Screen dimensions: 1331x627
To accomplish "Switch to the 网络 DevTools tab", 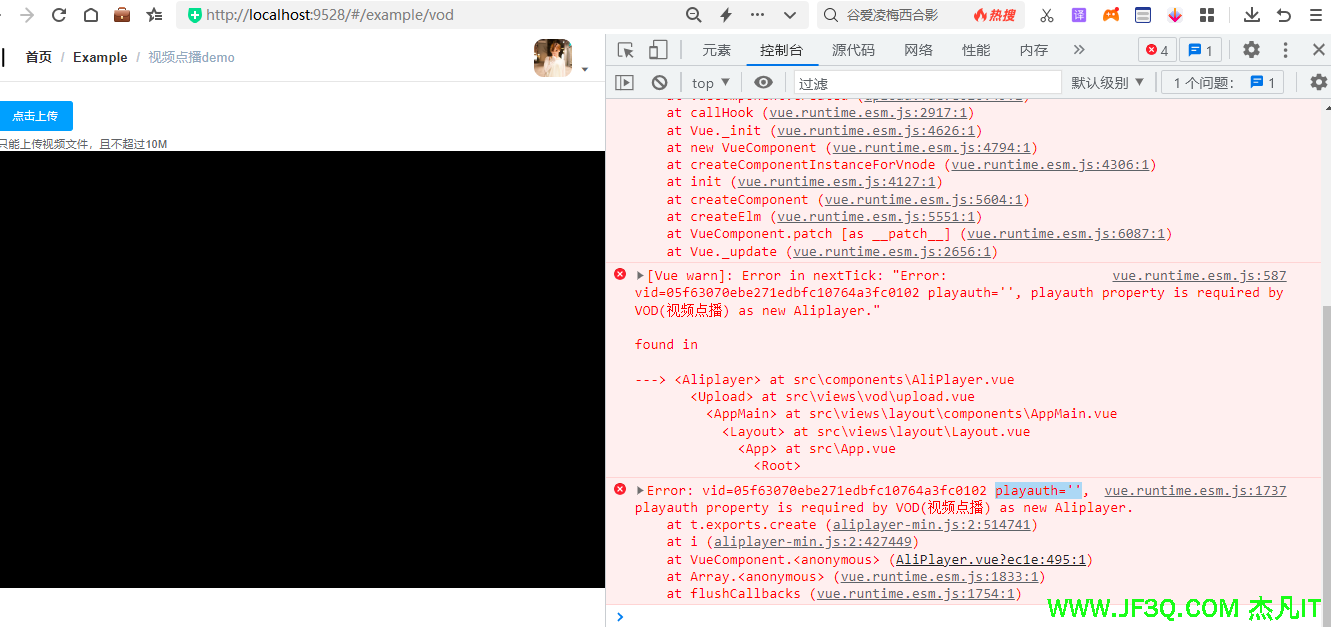I will pyautogui.click(x=918, y=50).
